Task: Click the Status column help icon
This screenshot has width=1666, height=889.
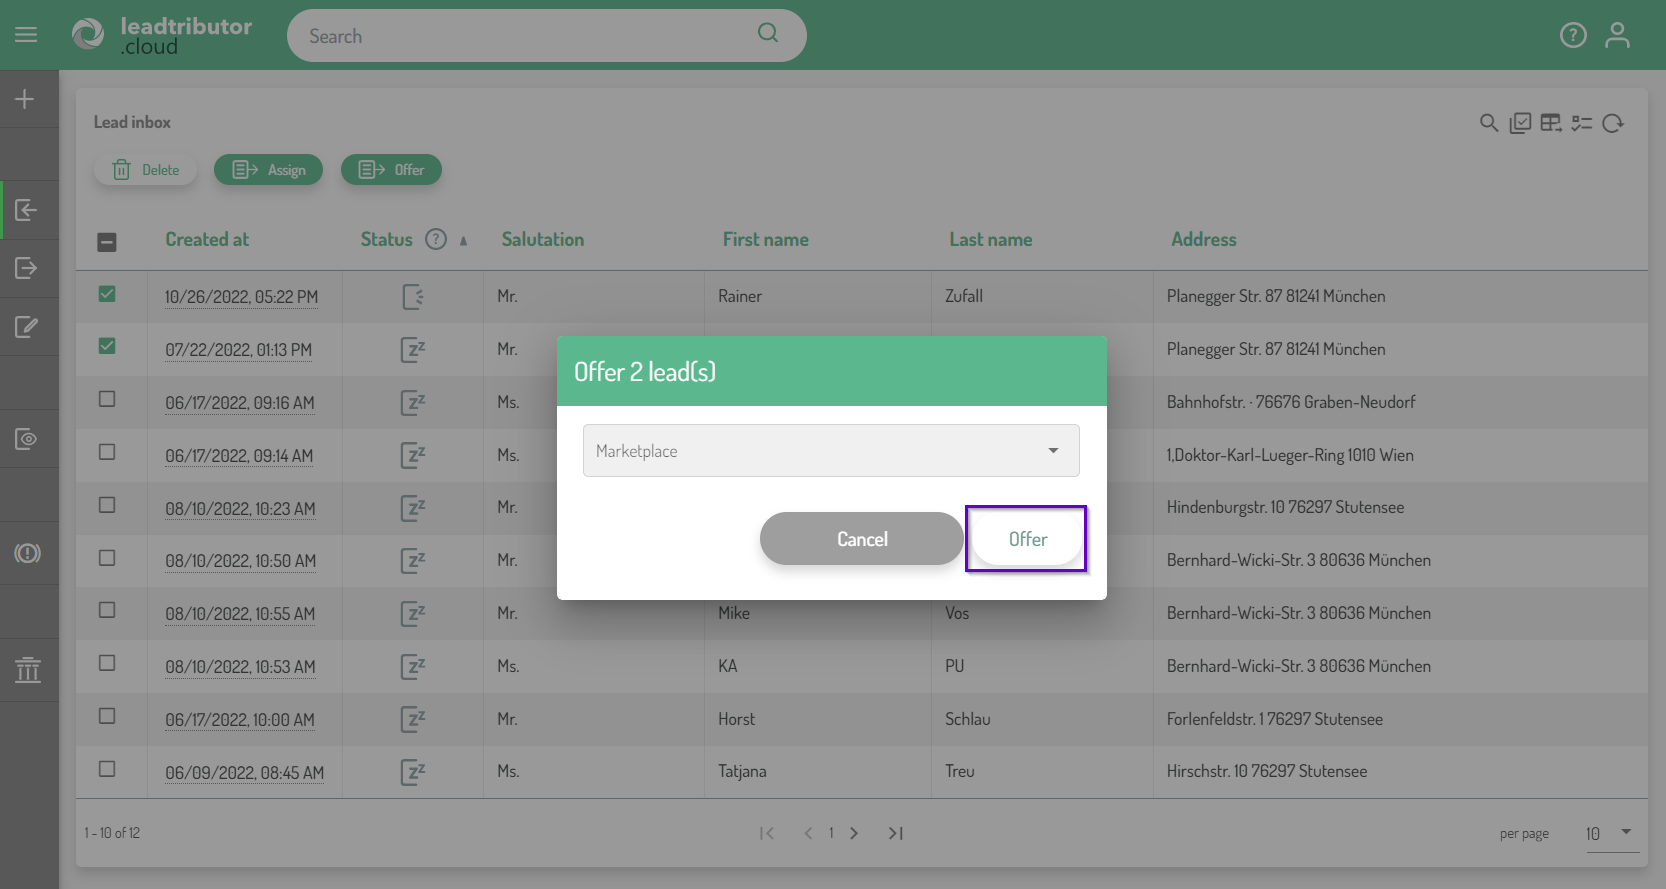Action: 436,239
